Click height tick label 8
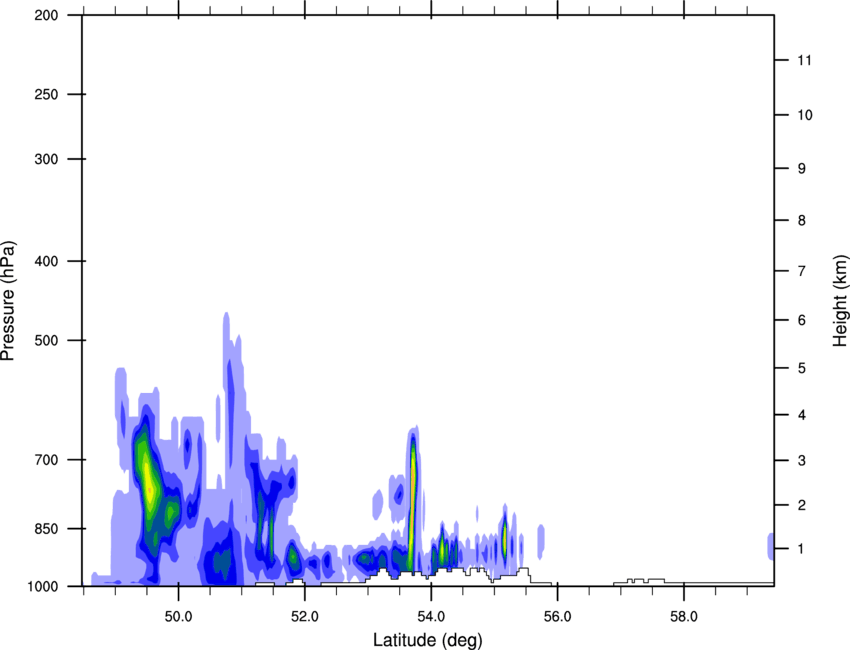This screenshot has width=850, height=650. tap(802, 220)
